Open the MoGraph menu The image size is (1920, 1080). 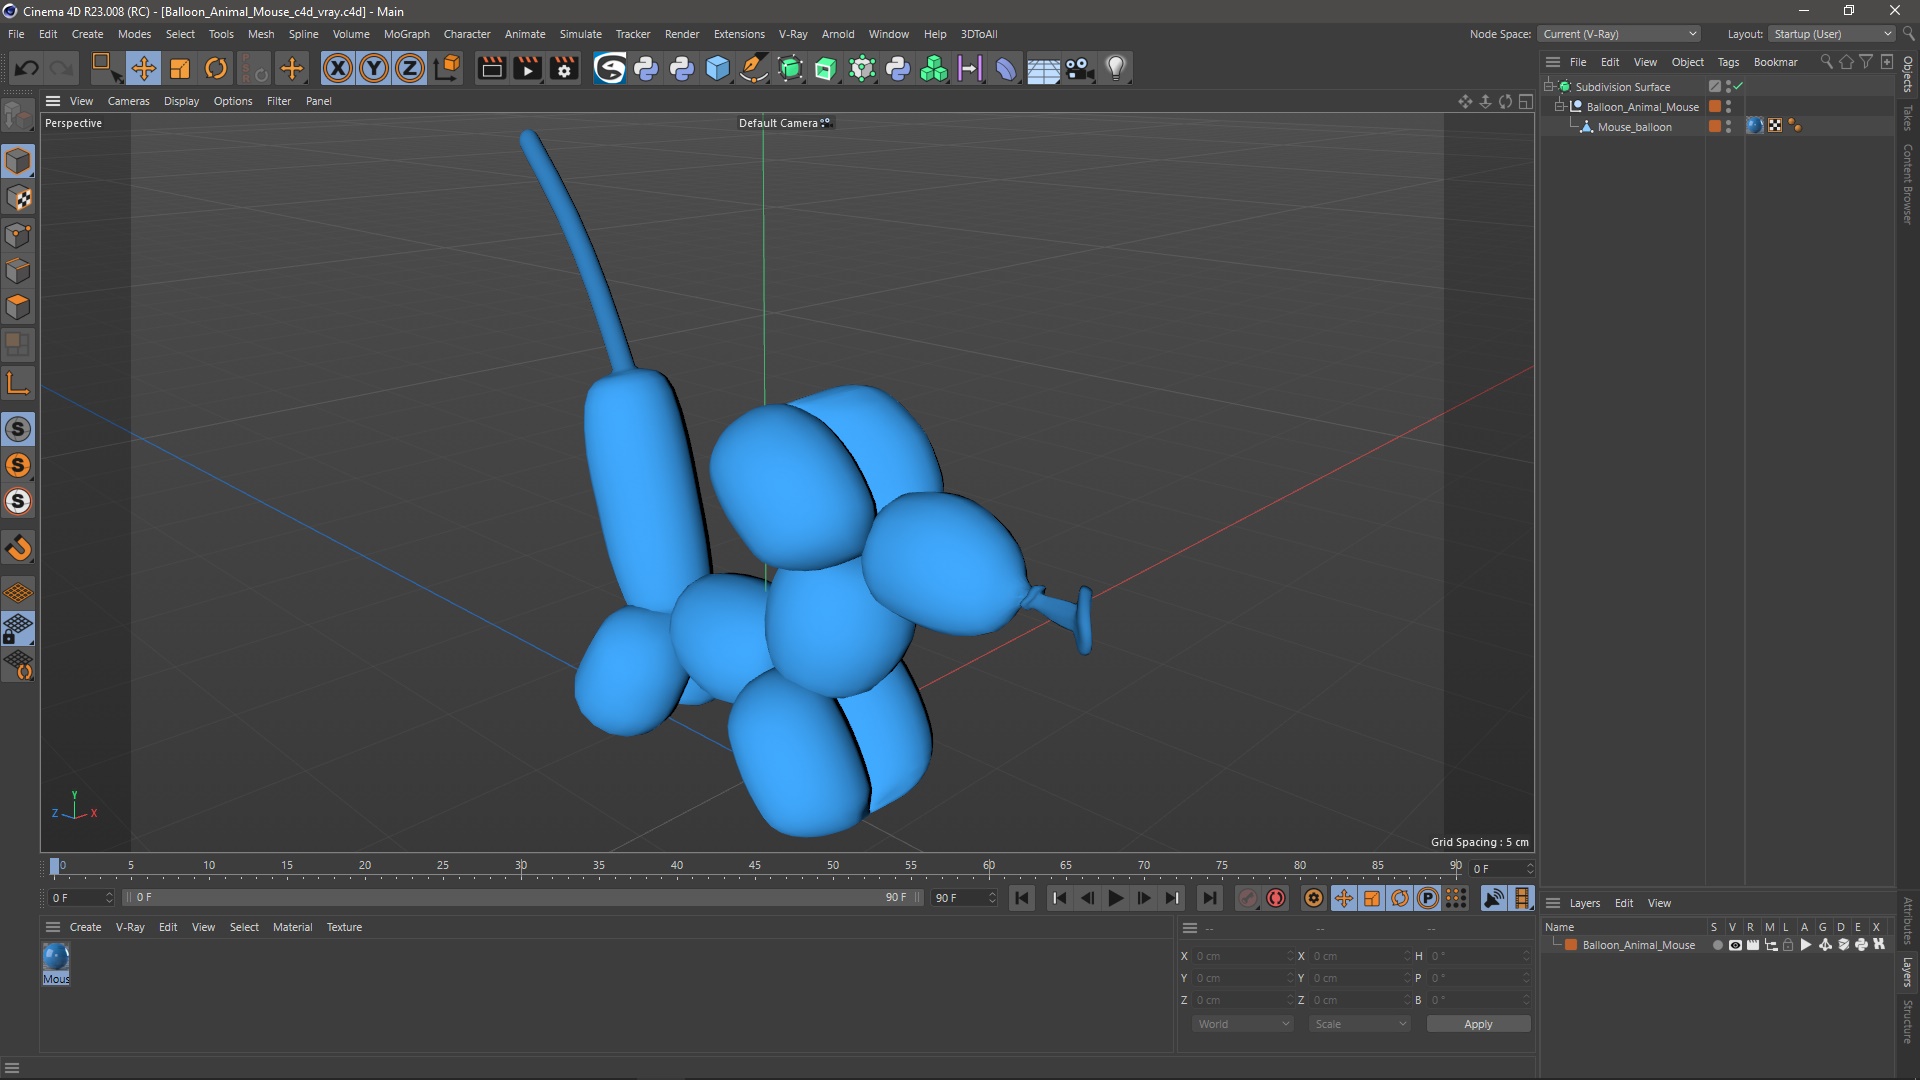pyautogui.click(x=406, y=34)
